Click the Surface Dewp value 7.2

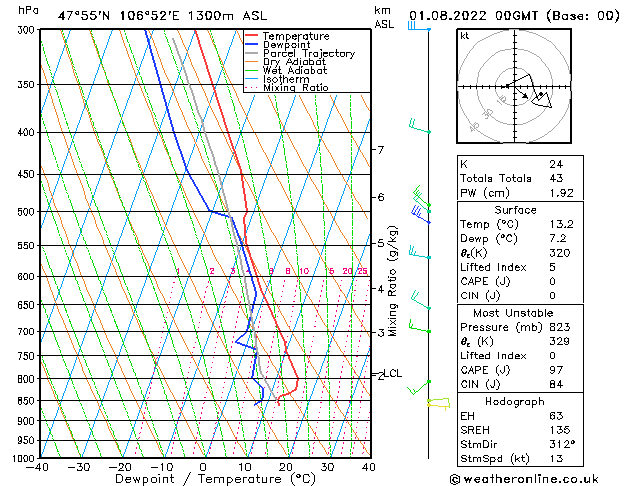[558, 239]
